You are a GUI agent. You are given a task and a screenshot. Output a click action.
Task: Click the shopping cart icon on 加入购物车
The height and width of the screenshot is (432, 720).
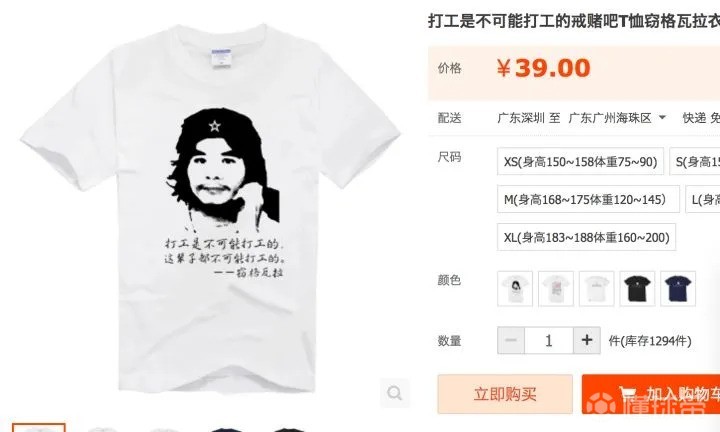point(628,393)
